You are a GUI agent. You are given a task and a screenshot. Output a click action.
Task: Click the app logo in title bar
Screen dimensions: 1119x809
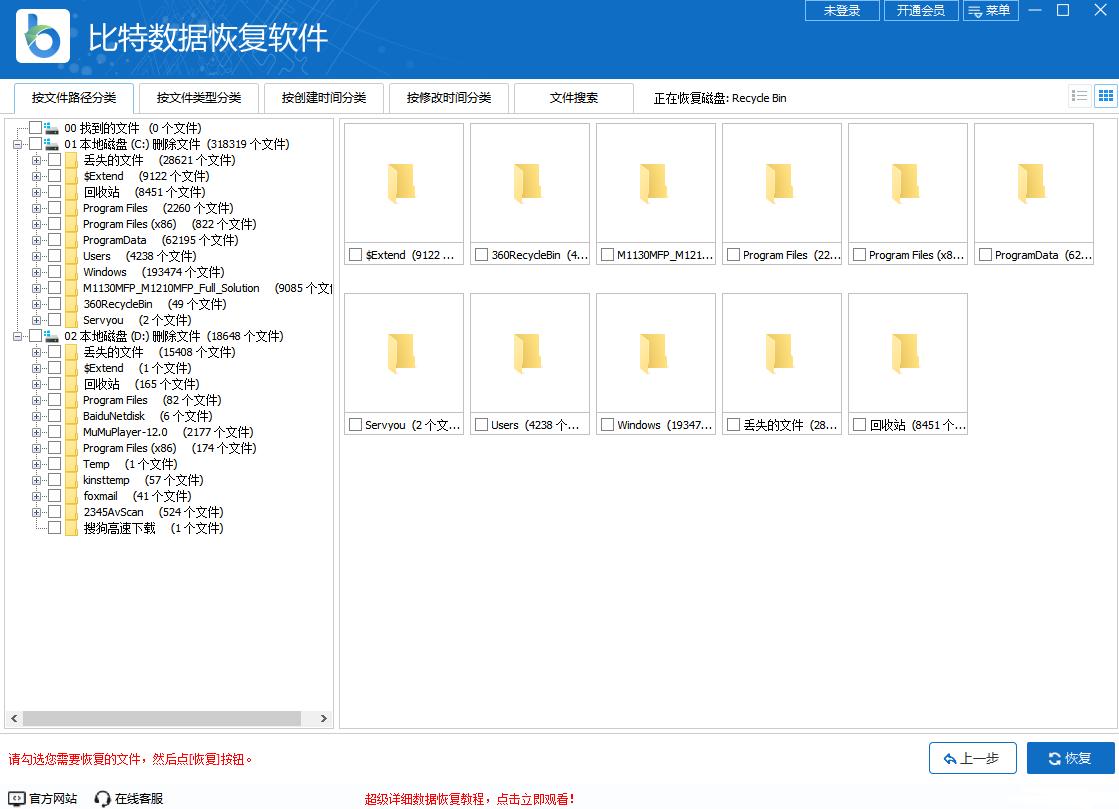coord(41,36)
